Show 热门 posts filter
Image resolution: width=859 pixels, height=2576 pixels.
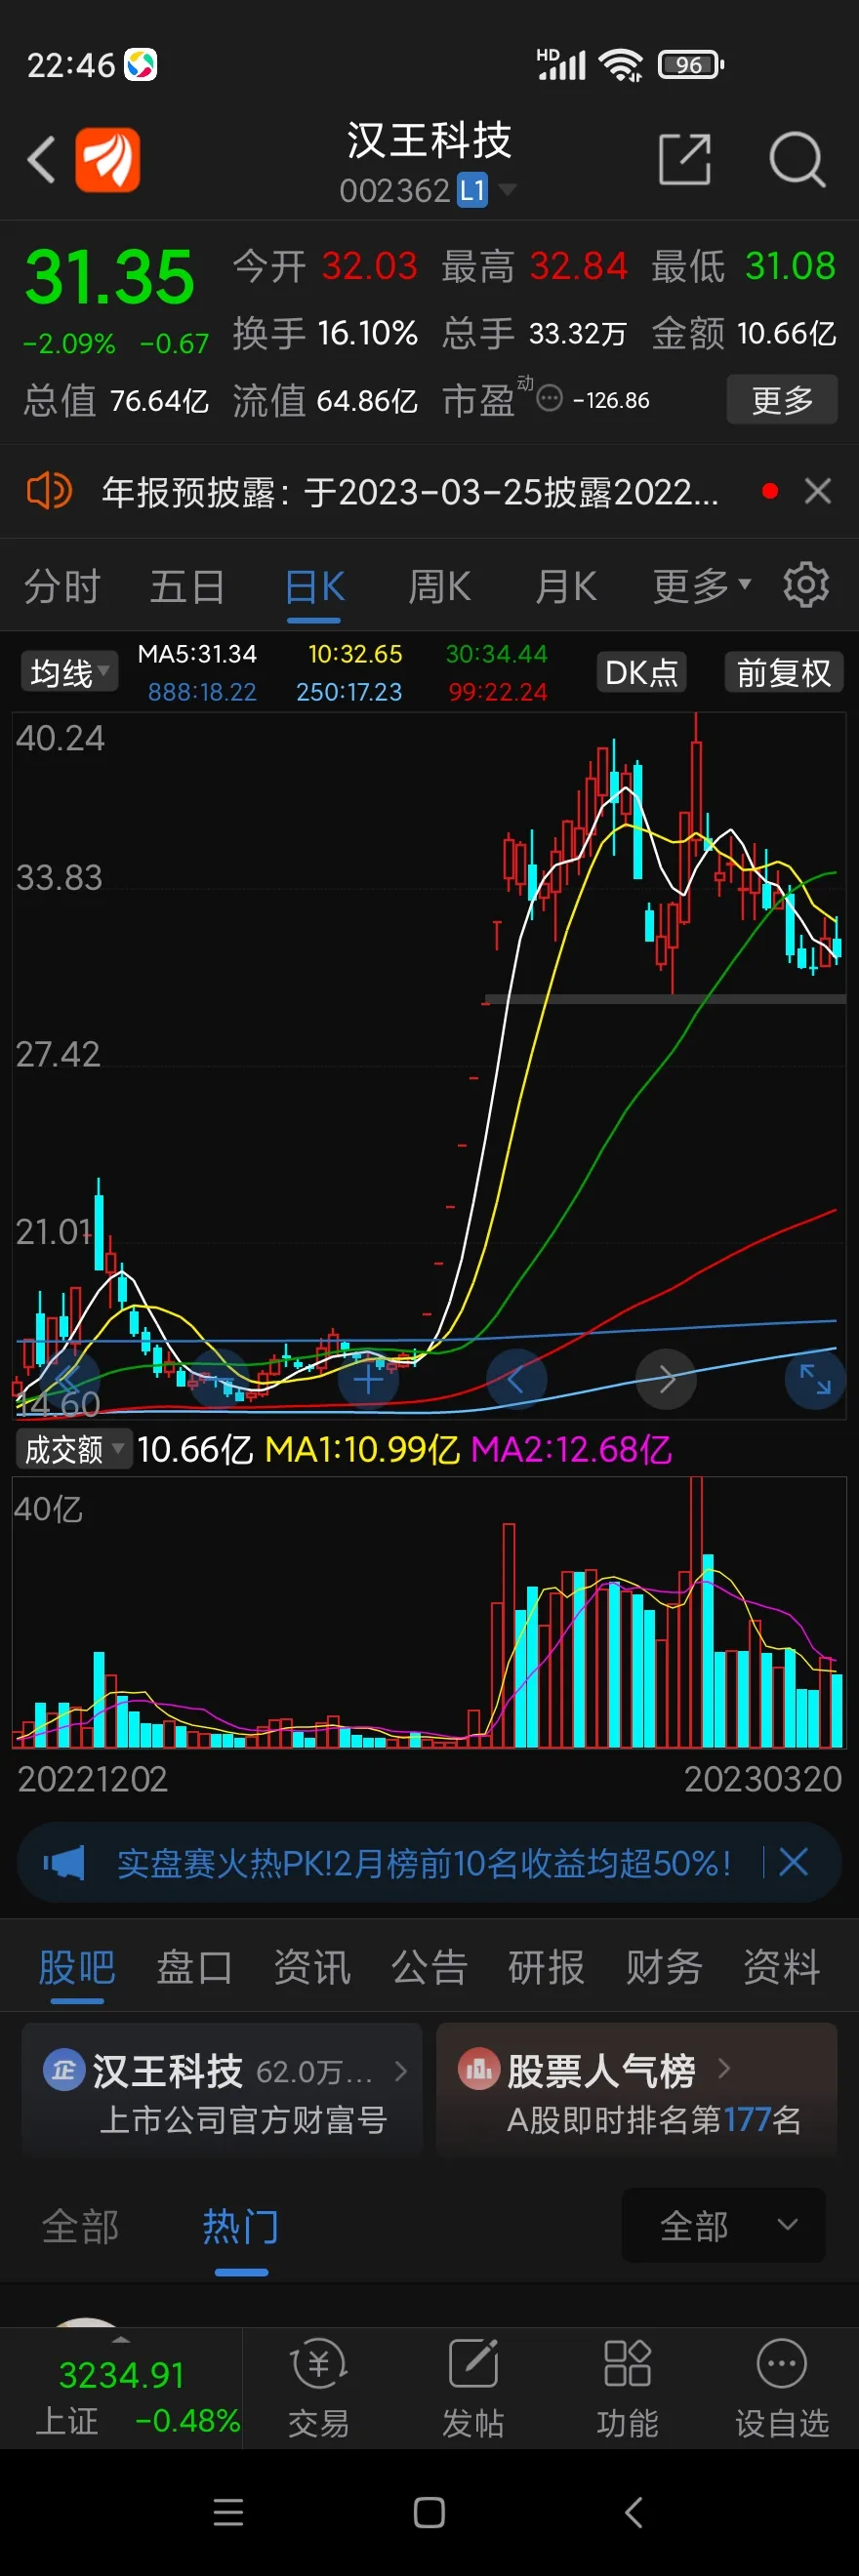point(241,2226)
